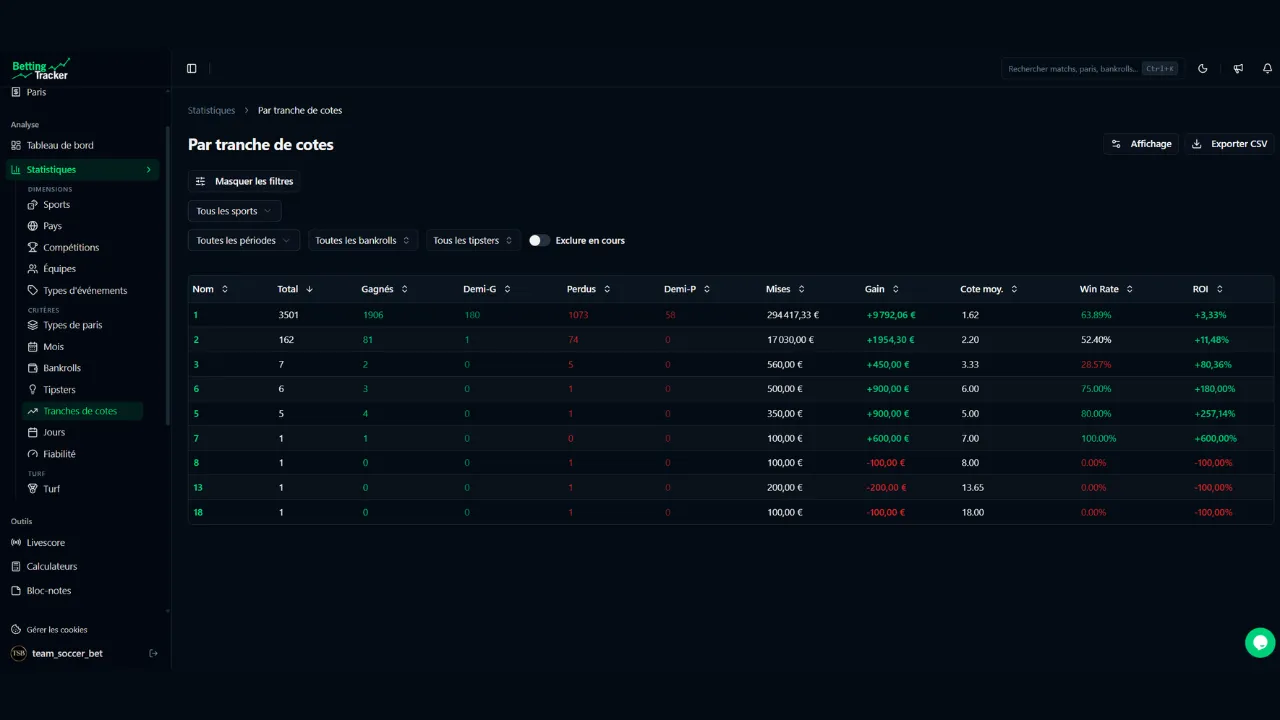This screenshot has width=1280, height=720.
Task: Switch theme using the moon icon
Action: pos(1203,68)
